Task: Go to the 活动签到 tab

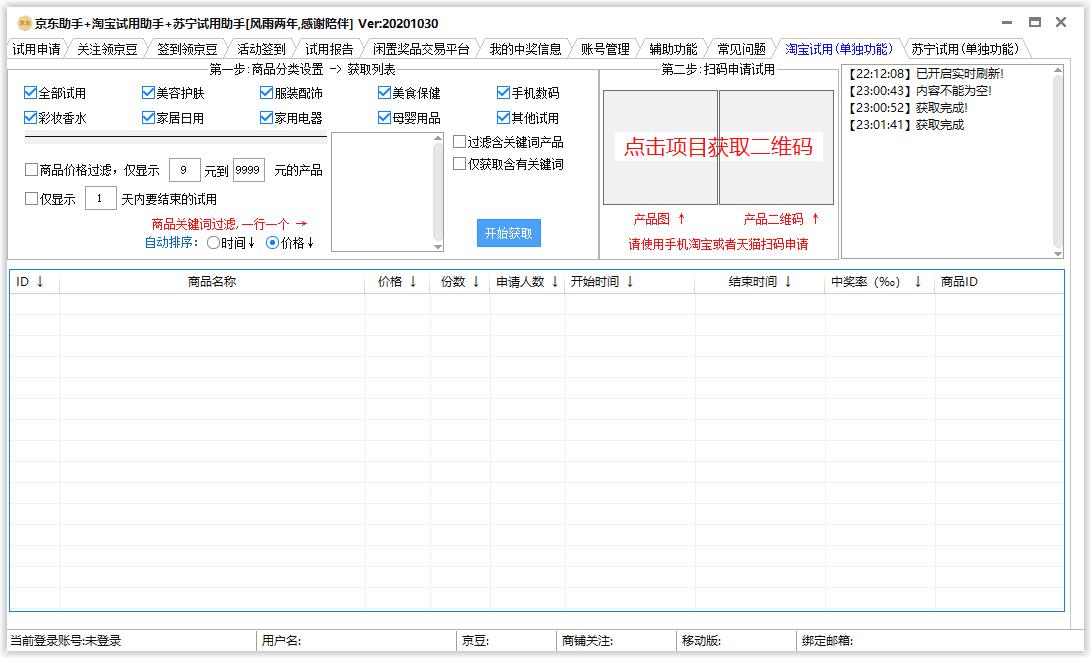Action: click(262, 49)
